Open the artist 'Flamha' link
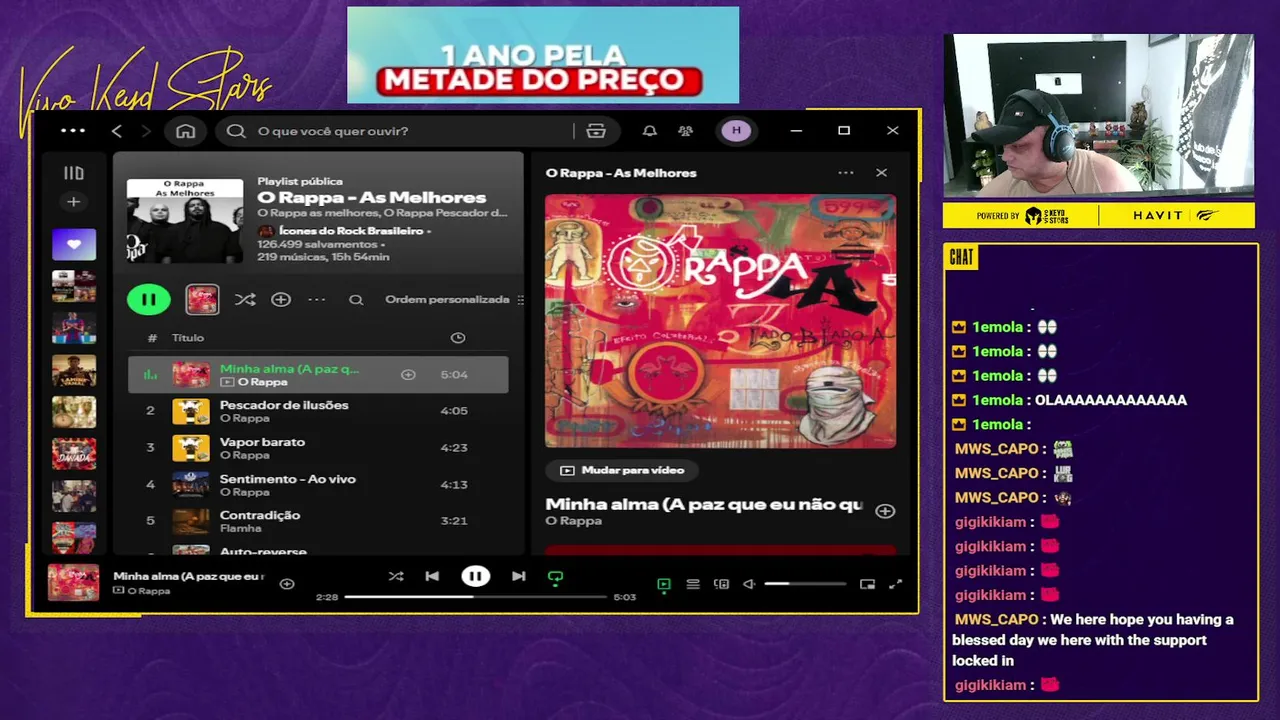 [240, 528]
